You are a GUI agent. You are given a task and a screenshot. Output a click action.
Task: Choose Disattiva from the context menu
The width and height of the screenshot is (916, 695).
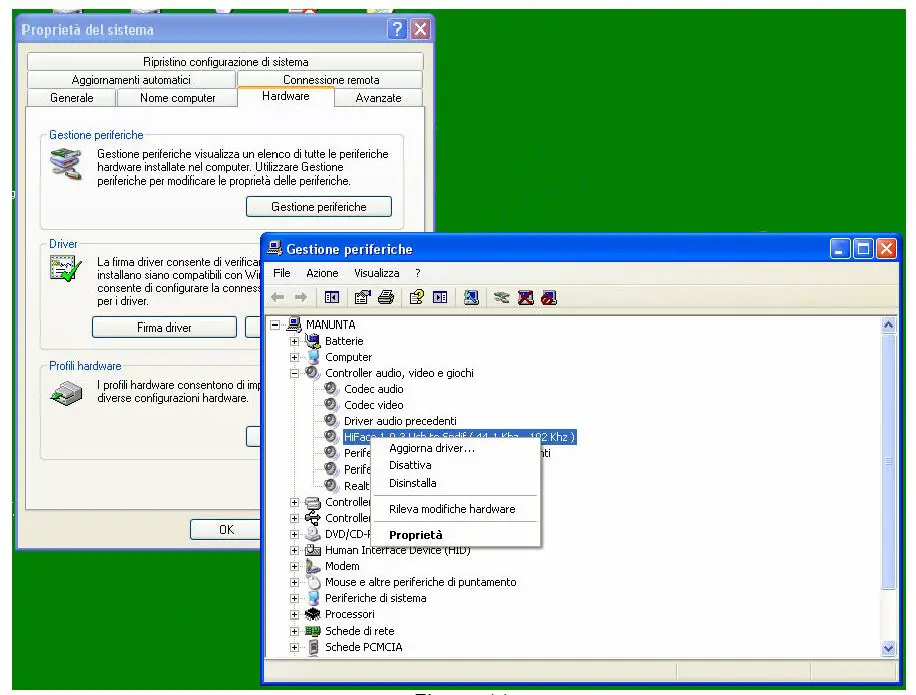[x=454, y=465]
